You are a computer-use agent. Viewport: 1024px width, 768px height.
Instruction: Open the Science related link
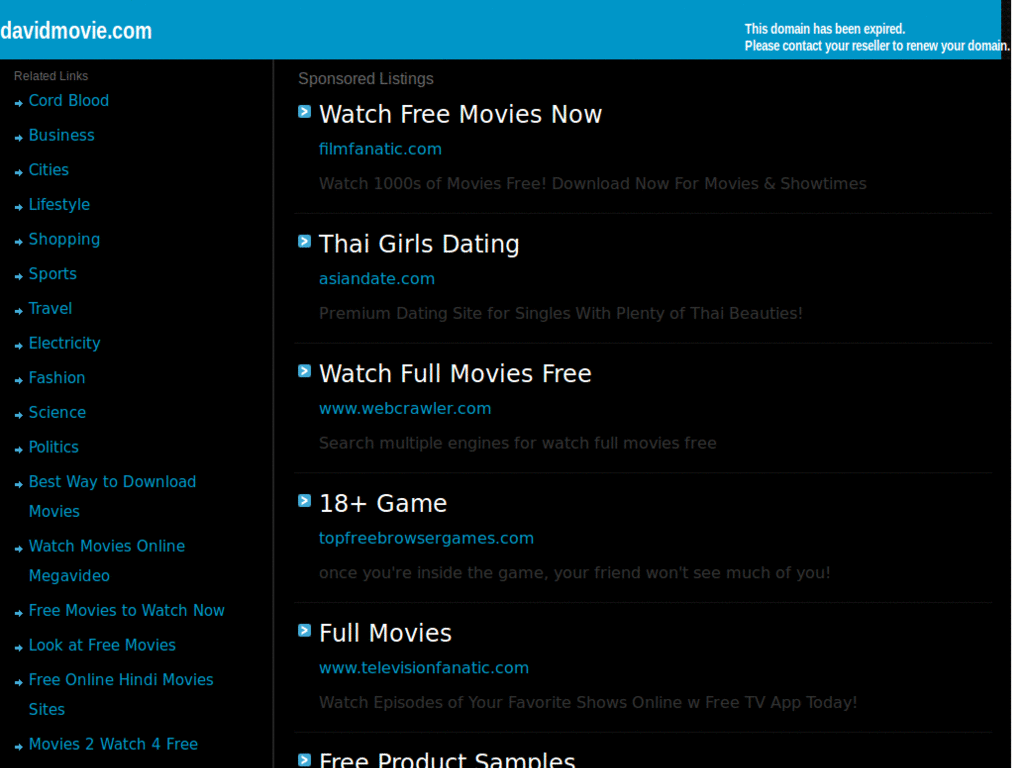[x=57, y=412]
